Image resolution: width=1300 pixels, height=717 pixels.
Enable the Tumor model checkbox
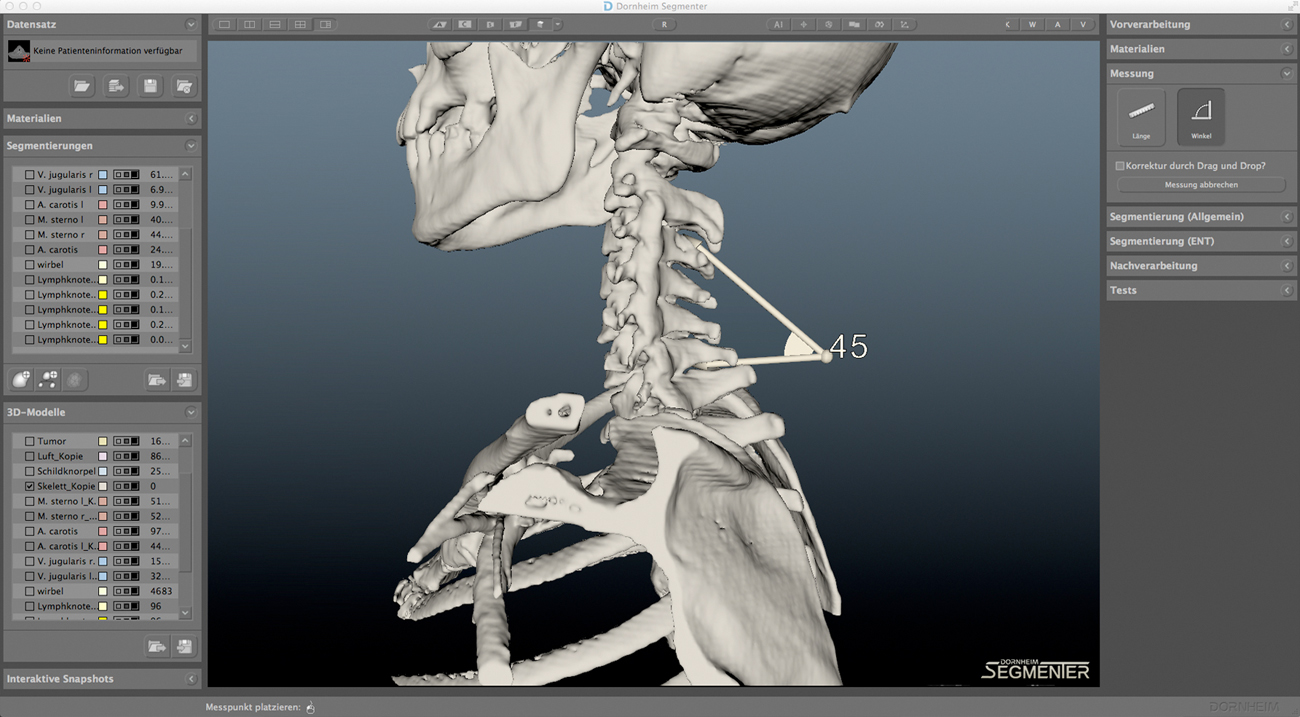(30, 441)
